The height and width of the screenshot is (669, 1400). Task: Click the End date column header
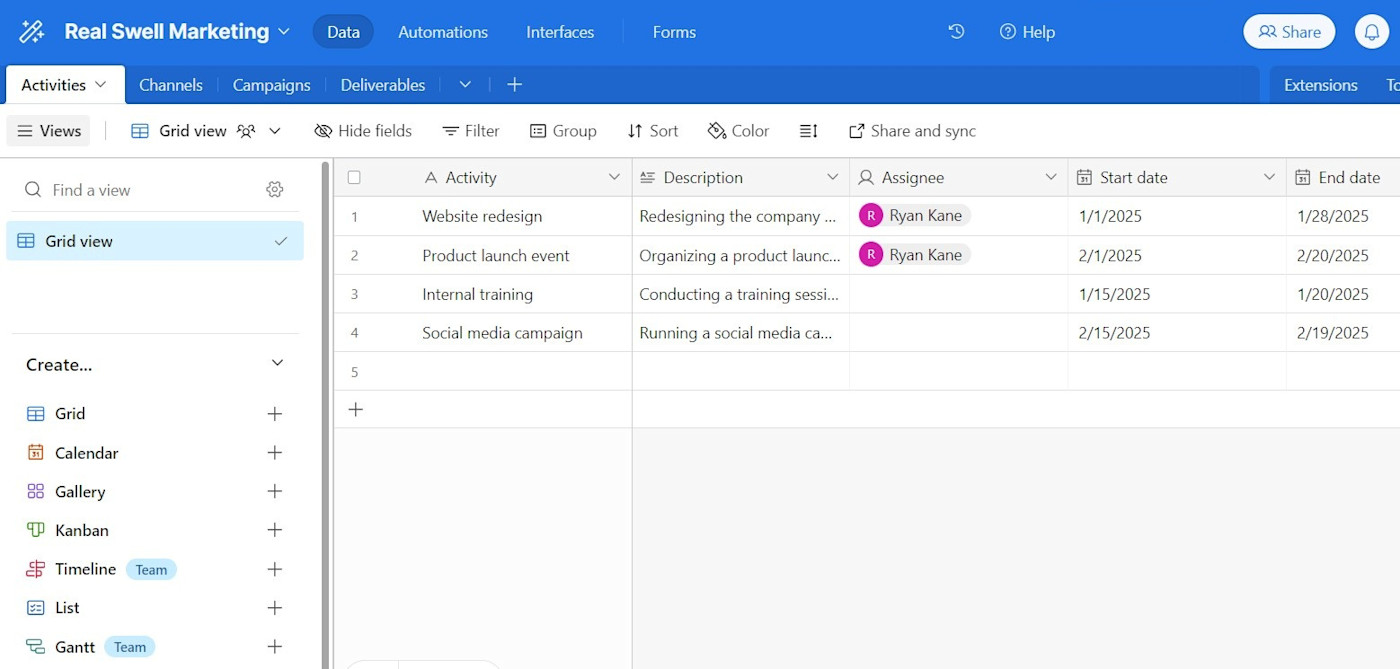point(1343,177)
